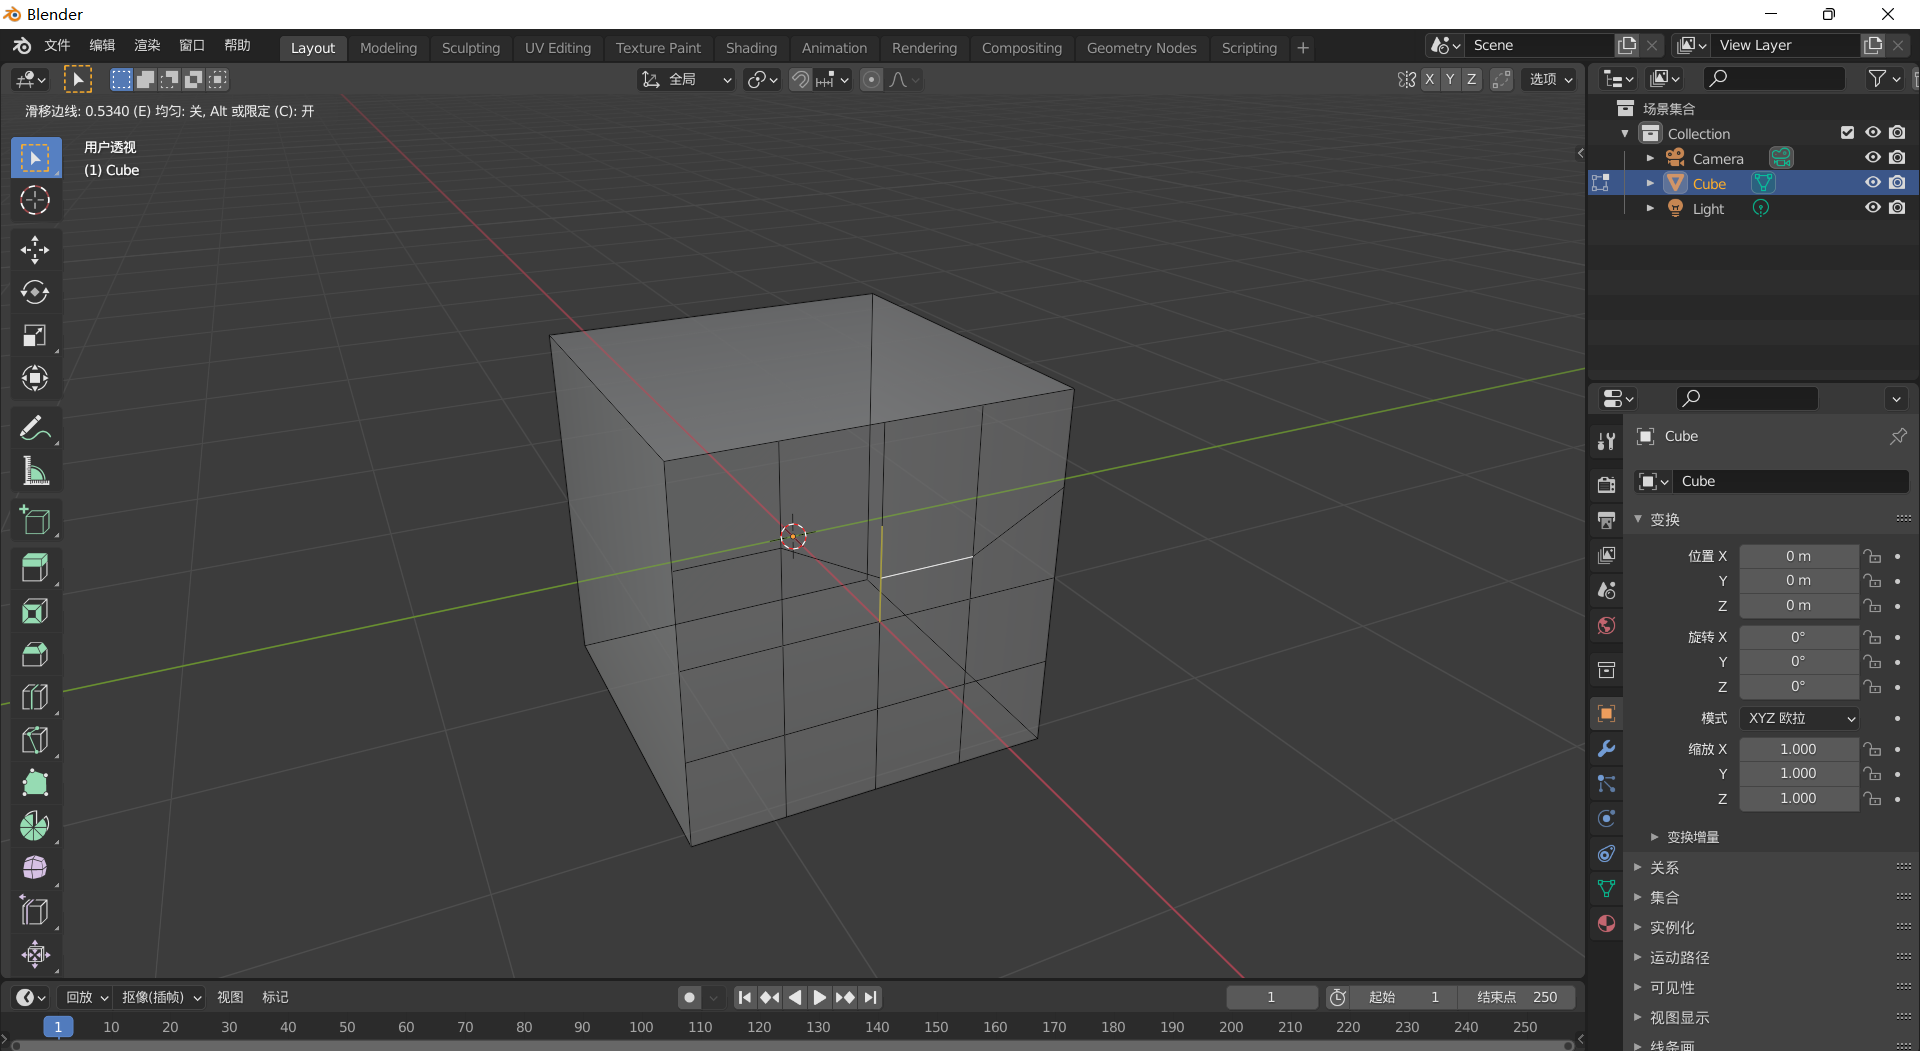Open the Material properties tab
This screenshot has width=1920, height=1051.
click(x=1606, y=924)
